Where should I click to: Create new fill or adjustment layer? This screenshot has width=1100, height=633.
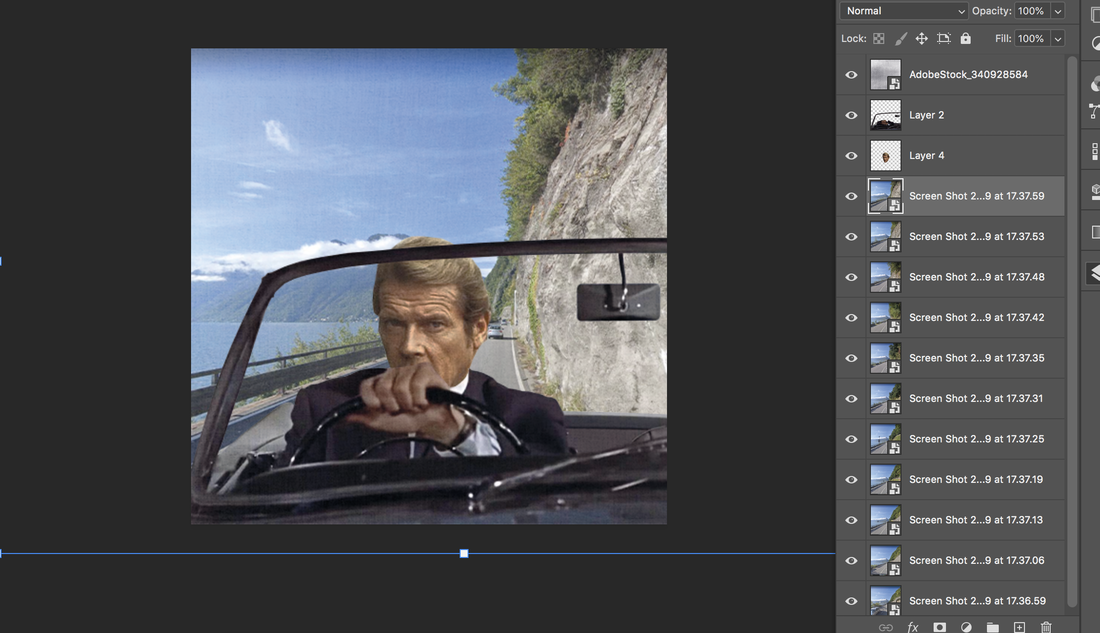pos(966,627)
